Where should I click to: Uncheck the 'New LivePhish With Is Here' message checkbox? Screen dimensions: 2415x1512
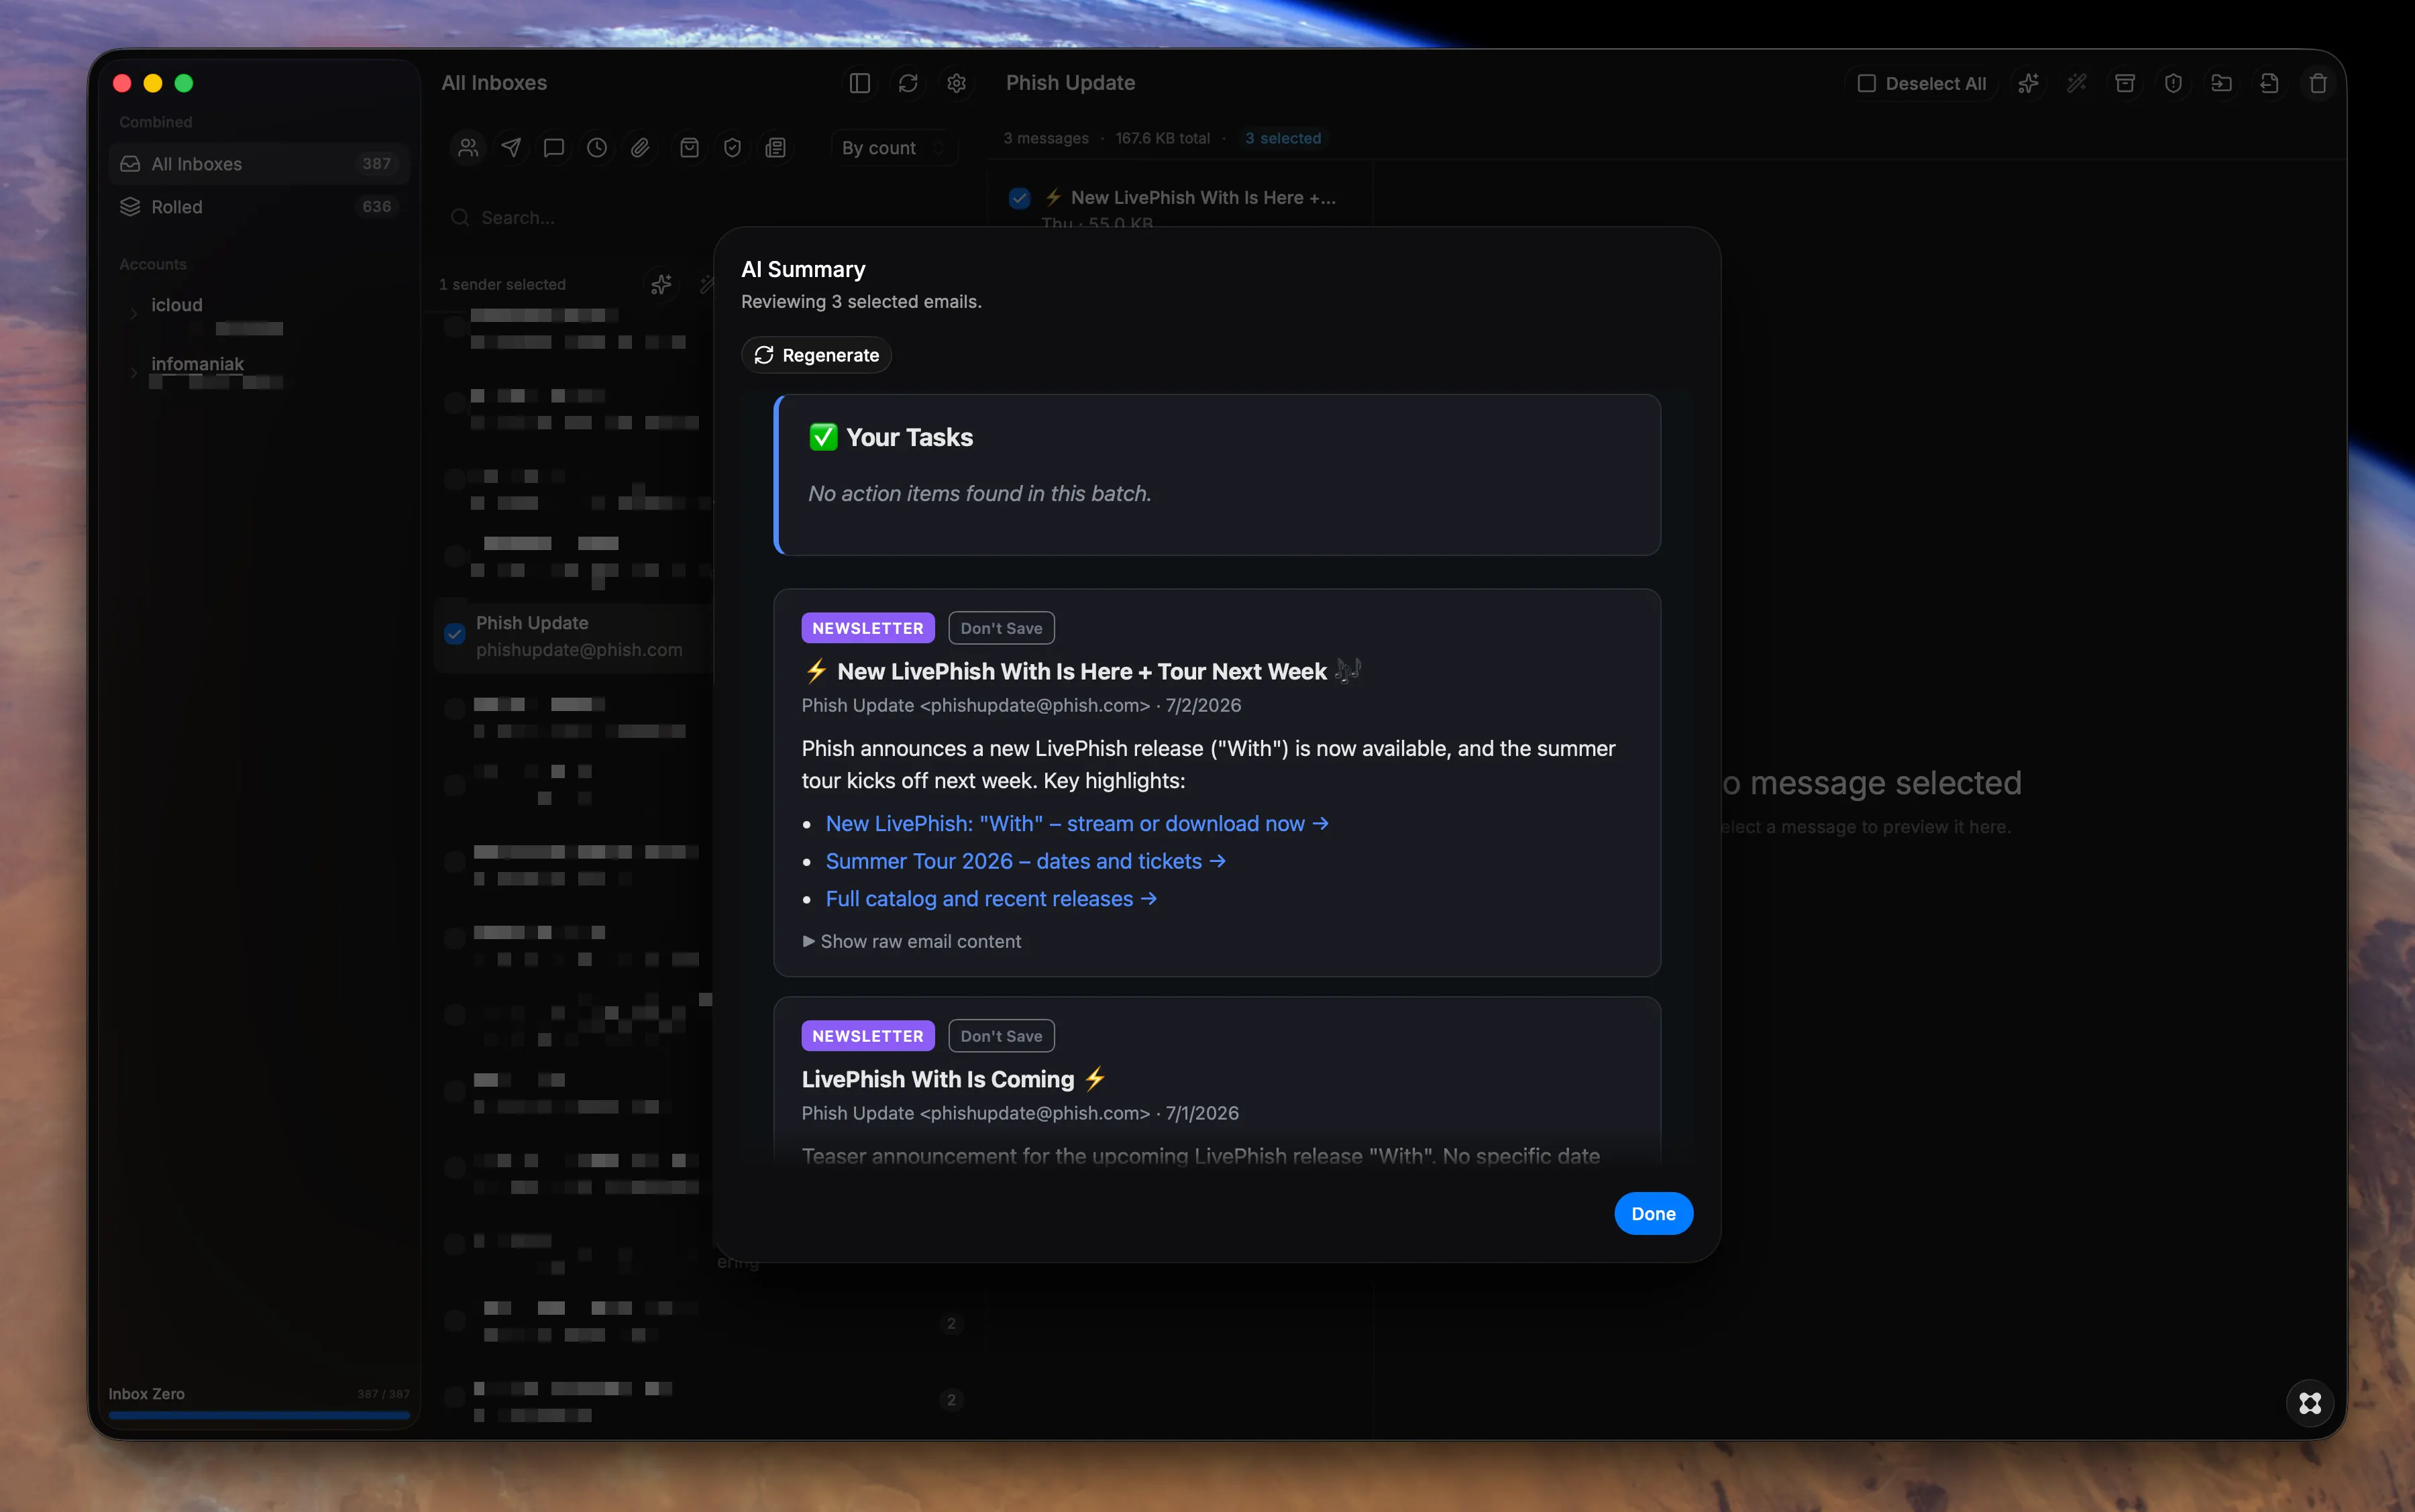[x=1019, y=198]
